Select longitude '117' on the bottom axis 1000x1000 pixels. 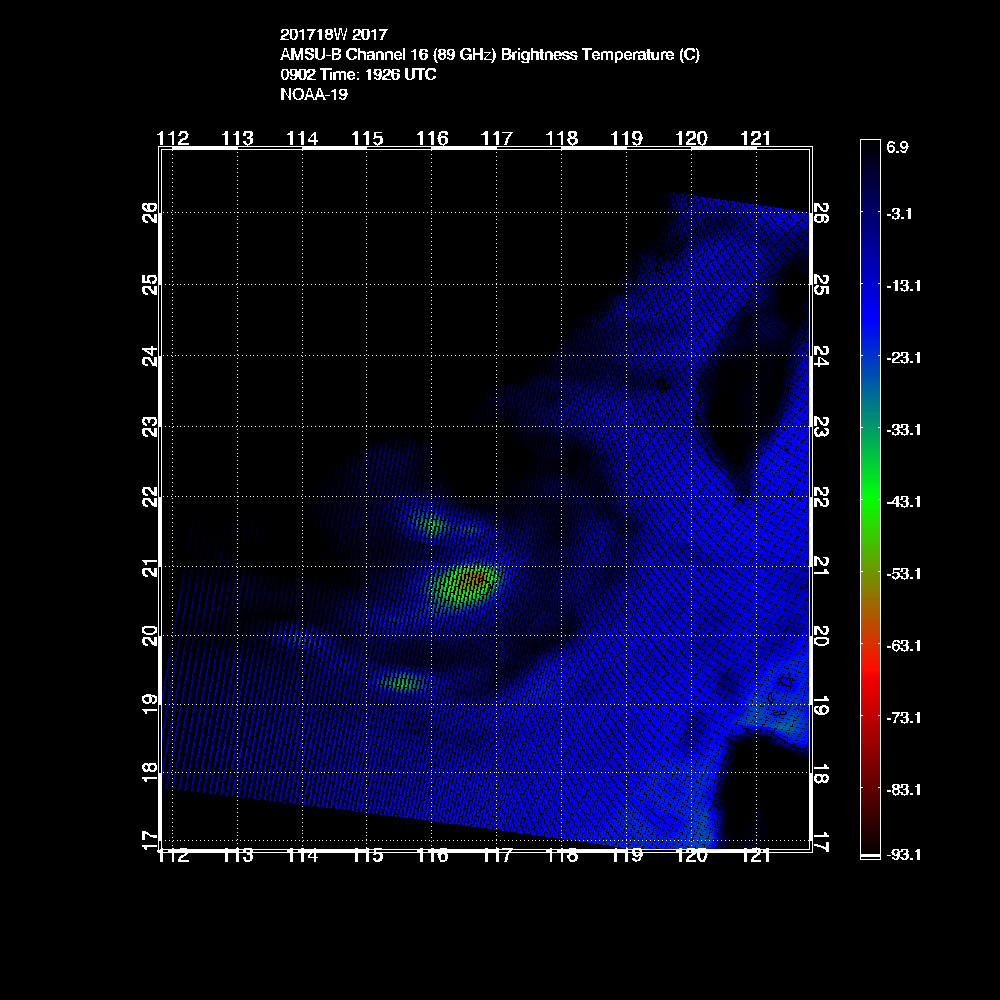(497, 855)
